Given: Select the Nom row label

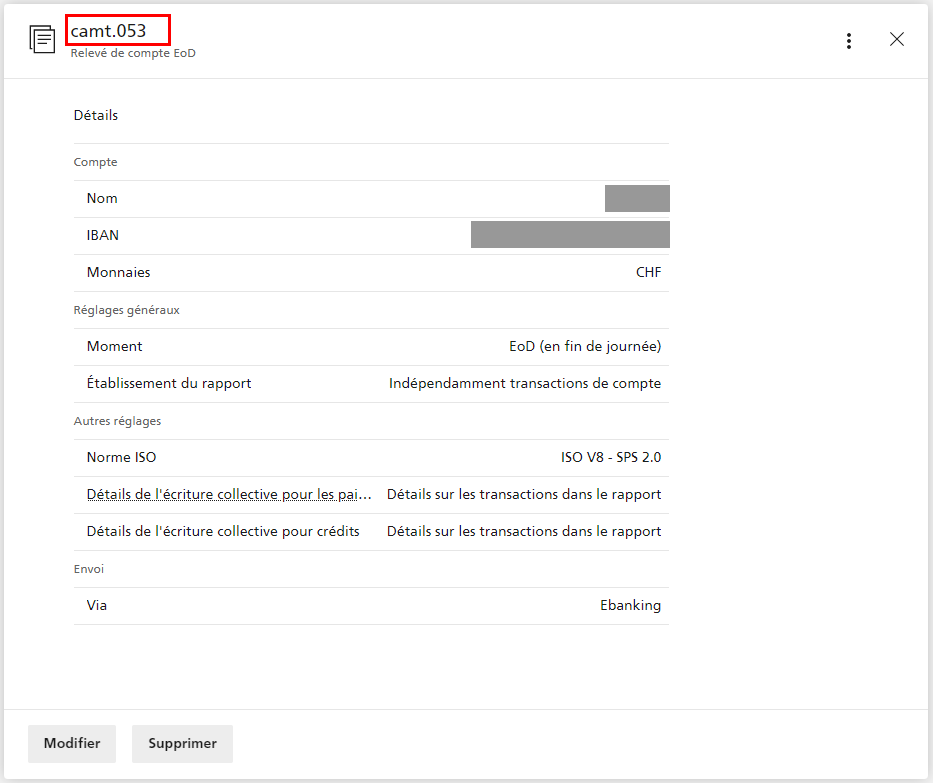Looking at the screenshot, I should coord(102,198).
